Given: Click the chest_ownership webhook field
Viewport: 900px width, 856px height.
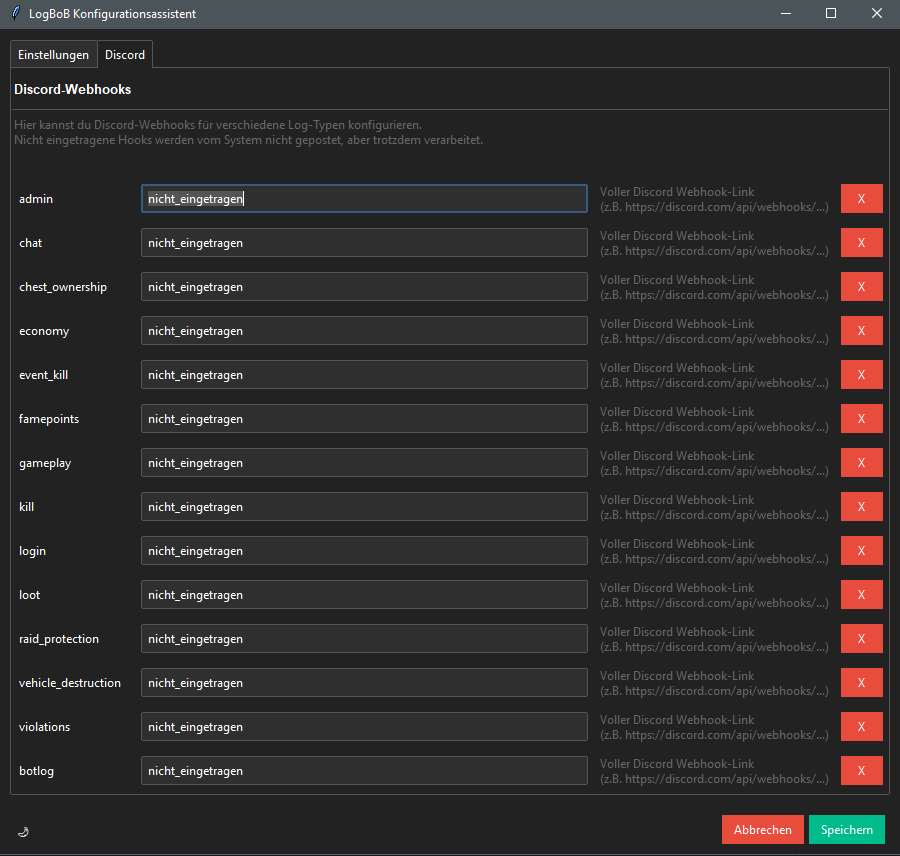Looking at the screenshot, I should click(364, 286).
